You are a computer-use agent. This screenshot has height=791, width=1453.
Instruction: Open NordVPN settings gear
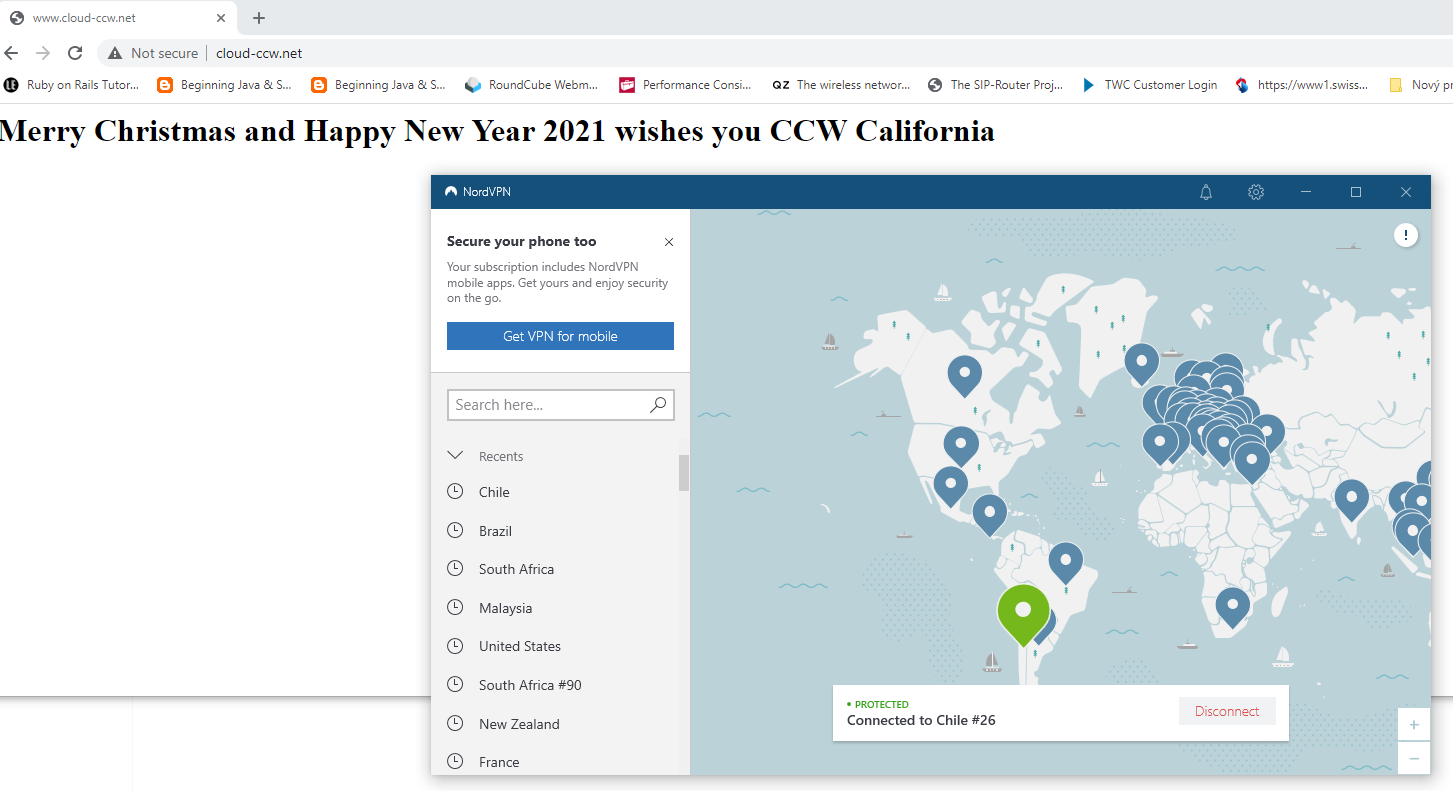tap(1256, 192)
